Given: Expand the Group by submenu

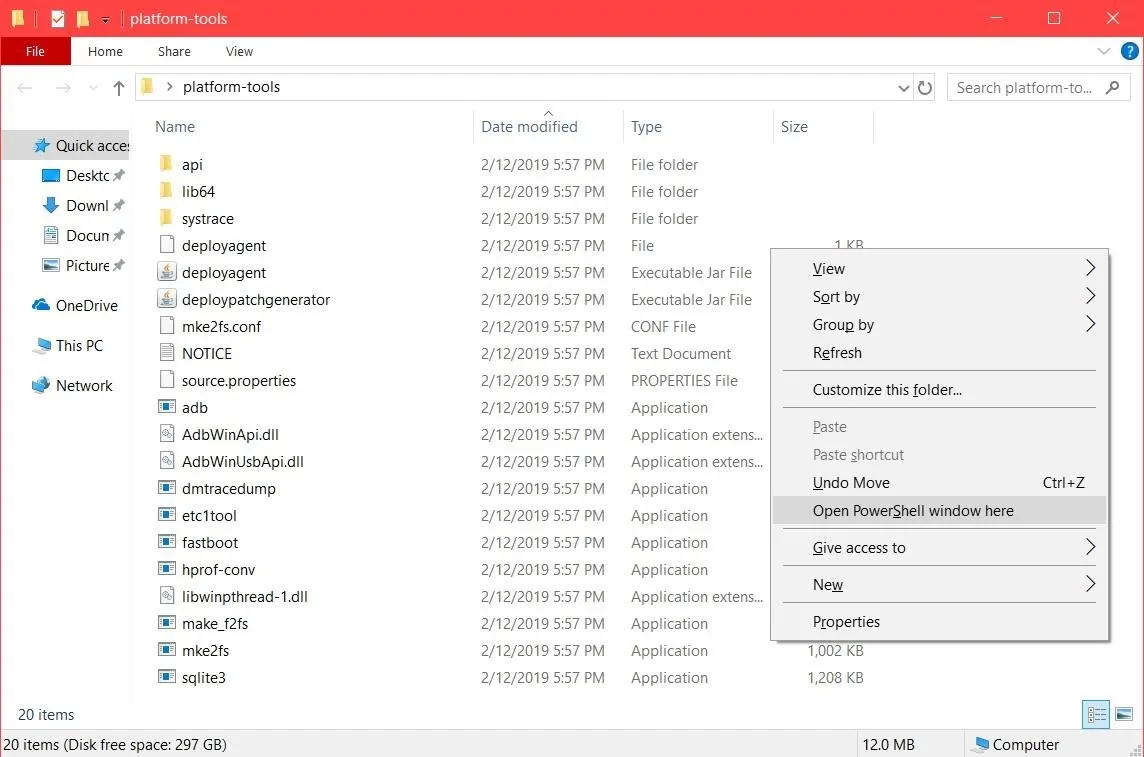Looking at the screenshot, I should [1090, 324].
